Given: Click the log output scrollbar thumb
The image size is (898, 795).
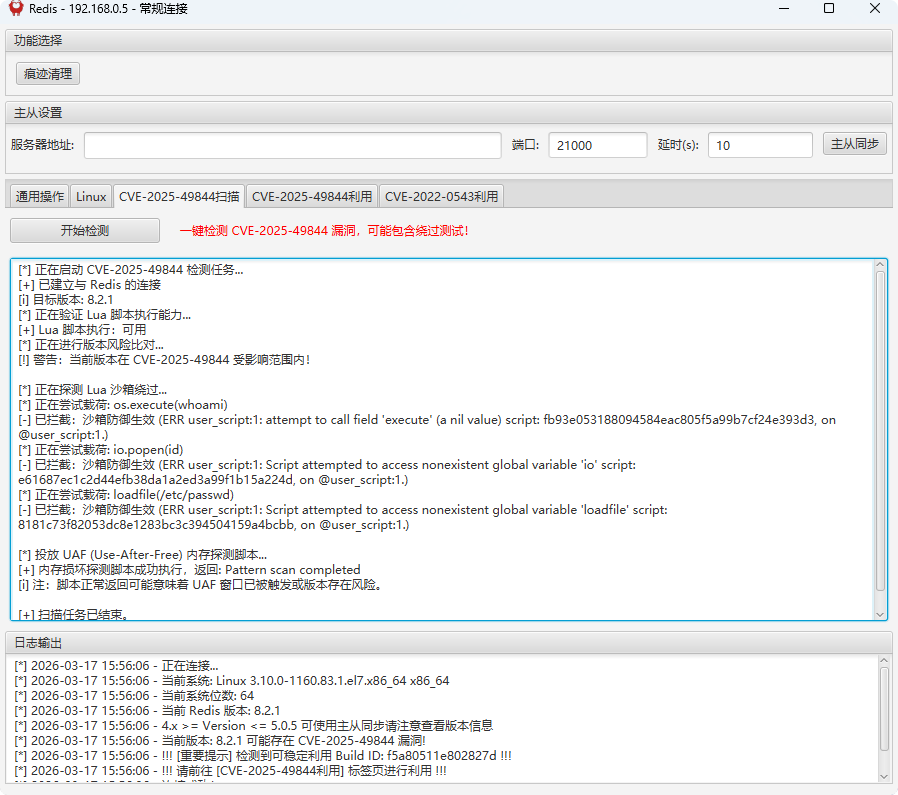Looking at the screenshot, I should pyautogui.click(x=884, y=709).
